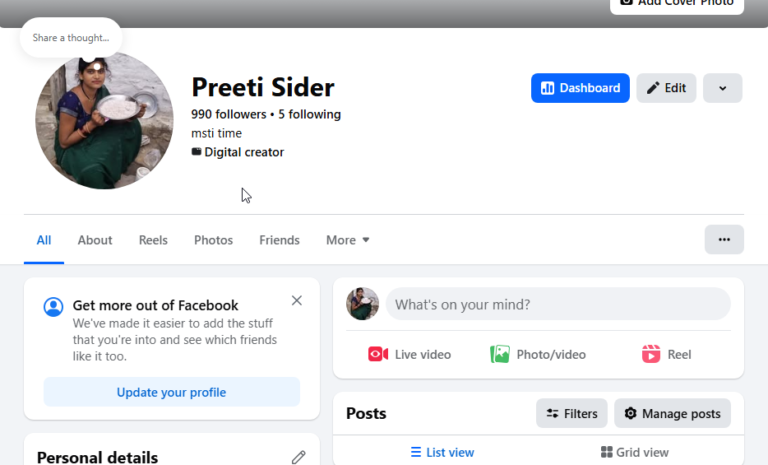Open the Friends tab
The width and height of the screenshot is (768, 465).
pyautogui.click(x=279, y=240)
